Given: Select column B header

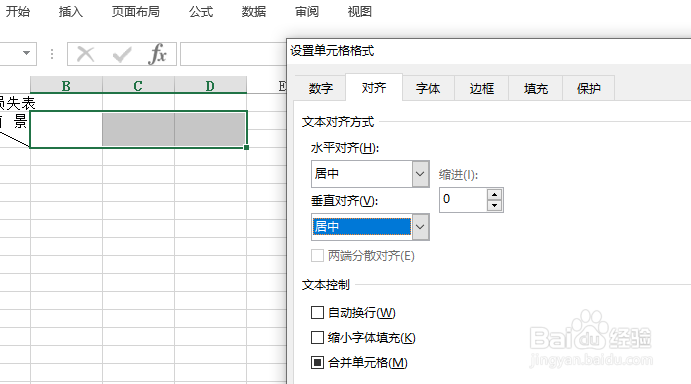Looking at the screenshot, I should [x=66, y=86].
